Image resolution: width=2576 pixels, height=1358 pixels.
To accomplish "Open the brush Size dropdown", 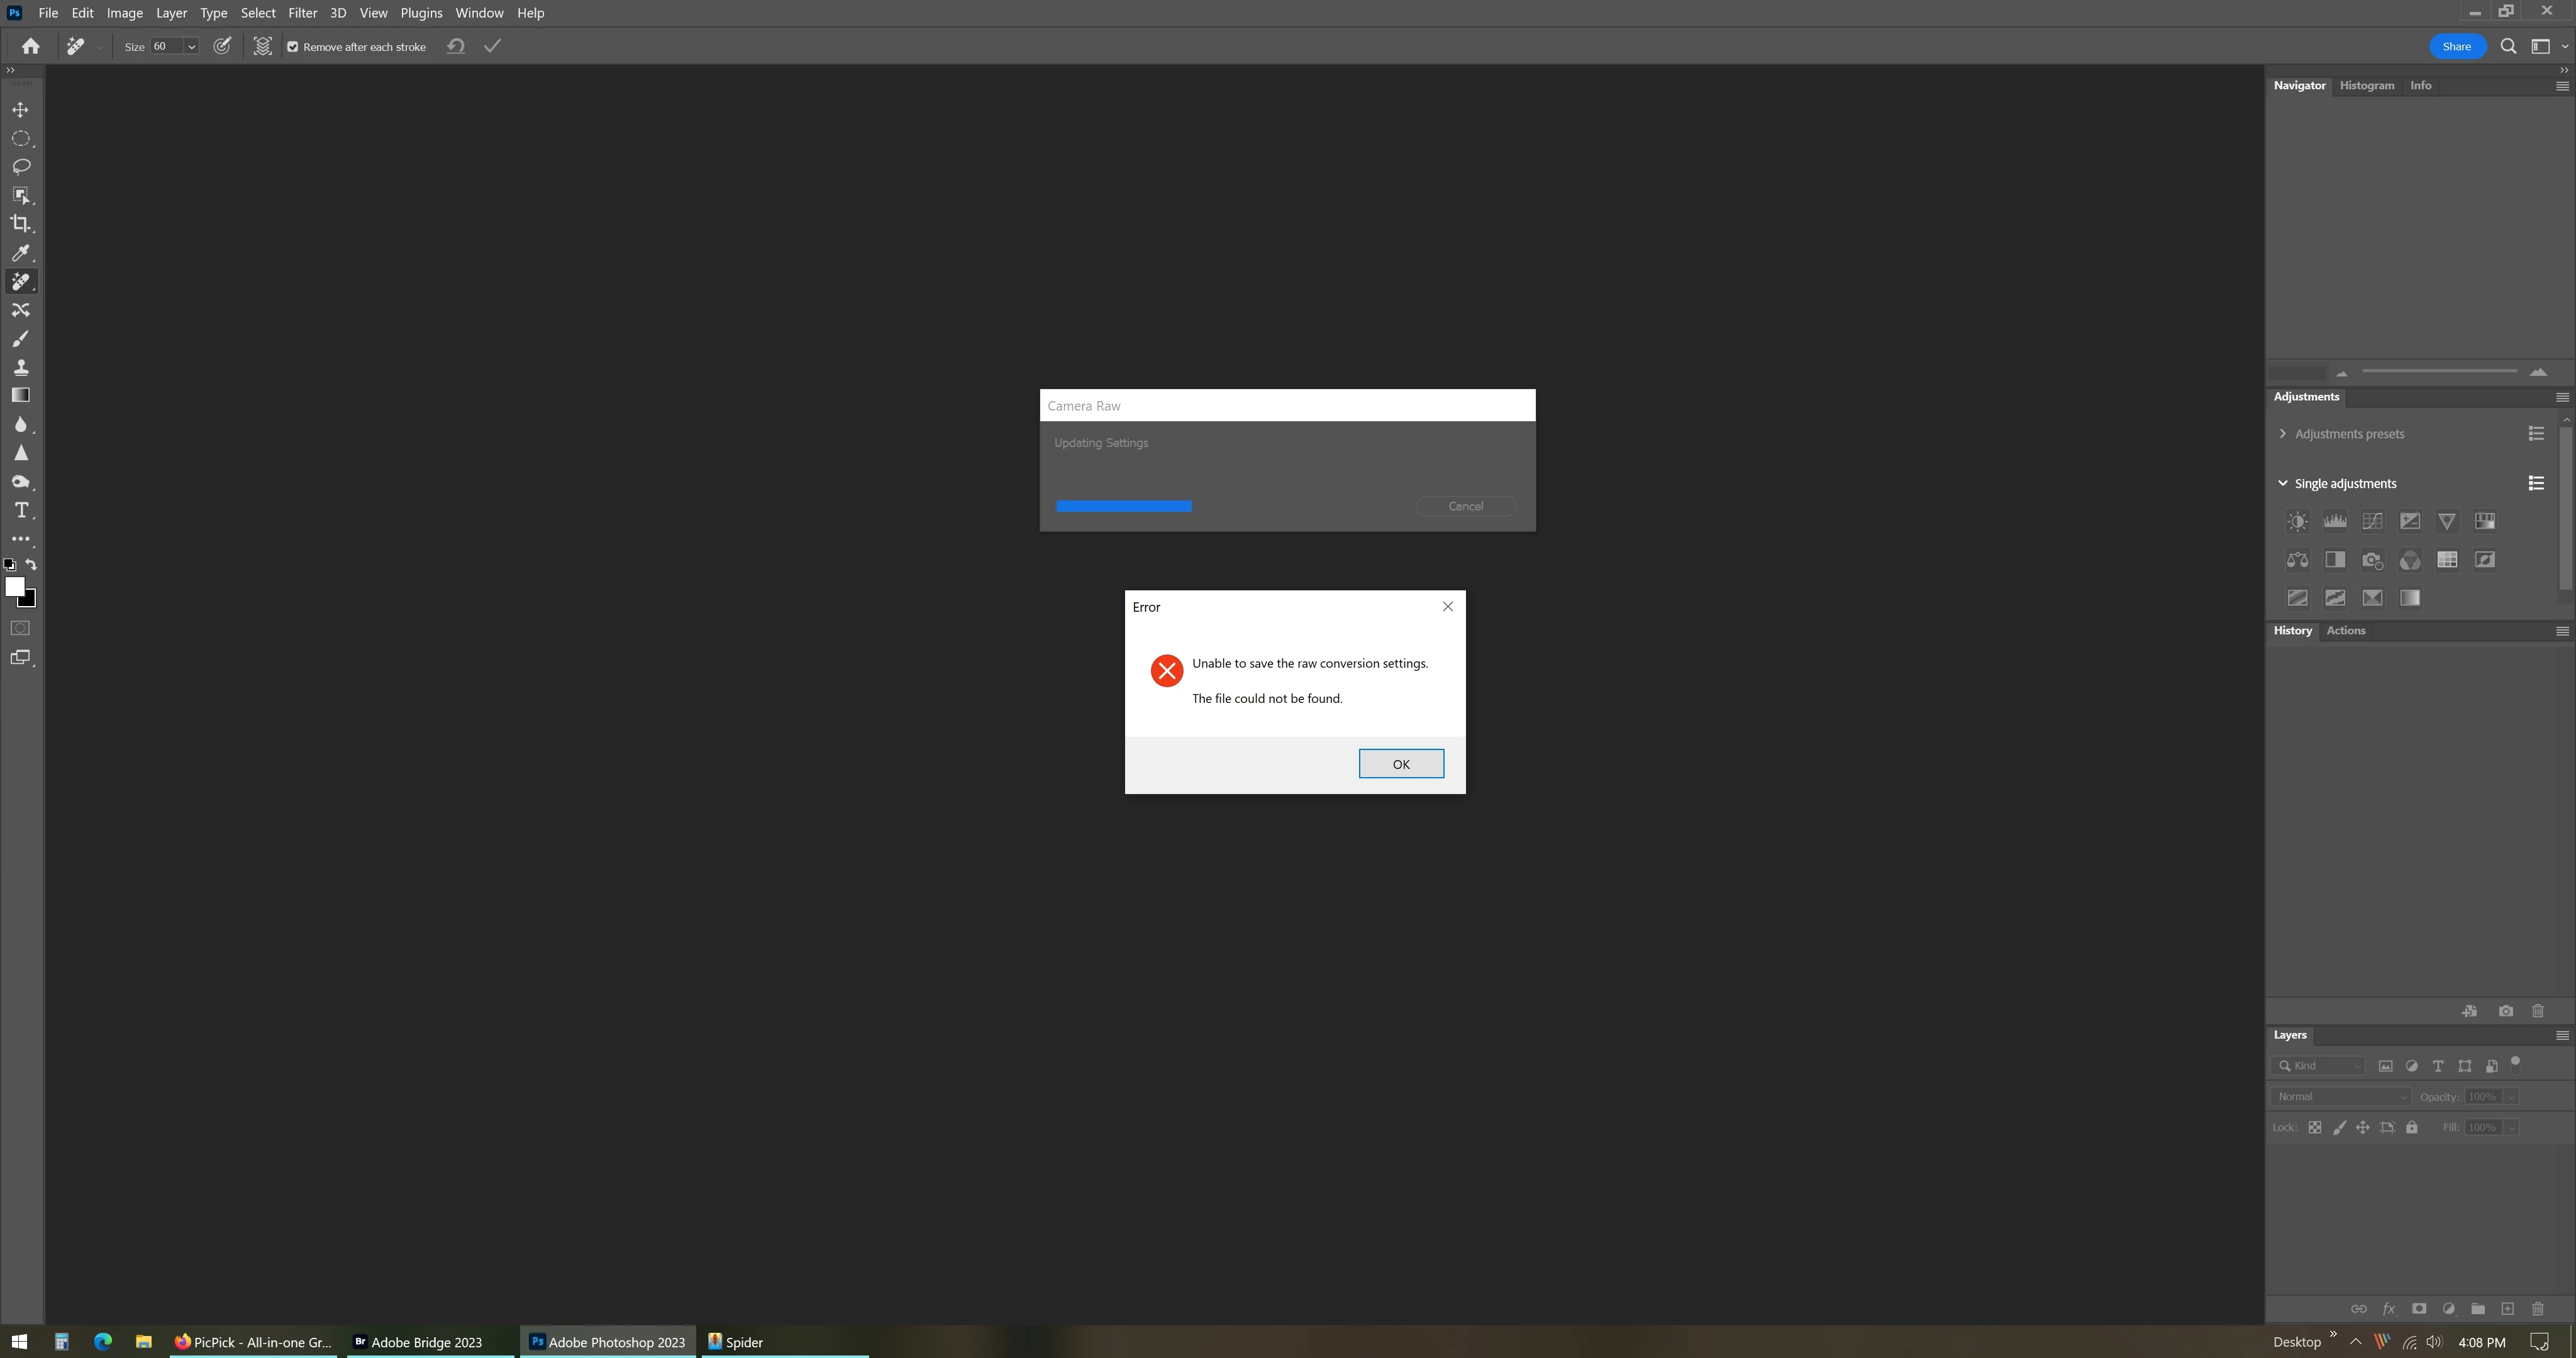I will (x=191, y=47).
